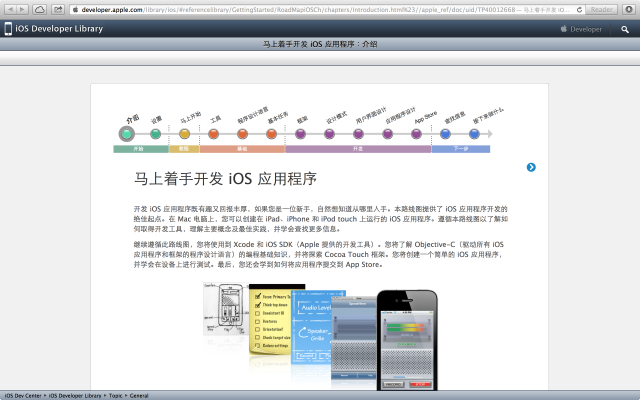
Task: Open the Topic breadcrumb link
Action: (x=116, y=396)
